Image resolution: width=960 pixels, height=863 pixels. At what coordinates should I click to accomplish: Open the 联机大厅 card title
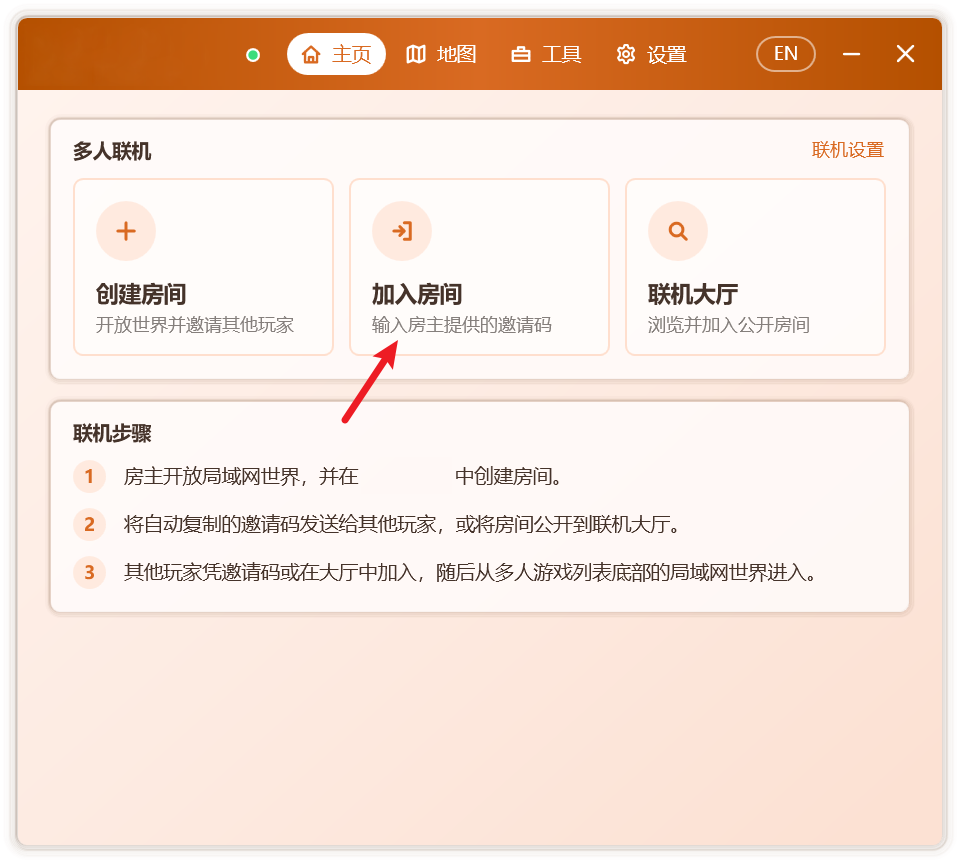[693, 294]
